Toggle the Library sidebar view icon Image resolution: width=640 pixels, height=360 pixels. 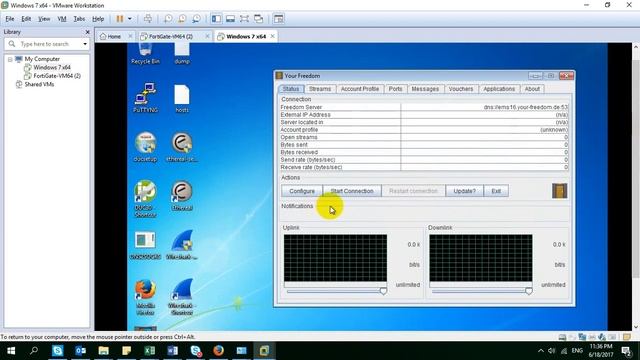tap(216, 19)
